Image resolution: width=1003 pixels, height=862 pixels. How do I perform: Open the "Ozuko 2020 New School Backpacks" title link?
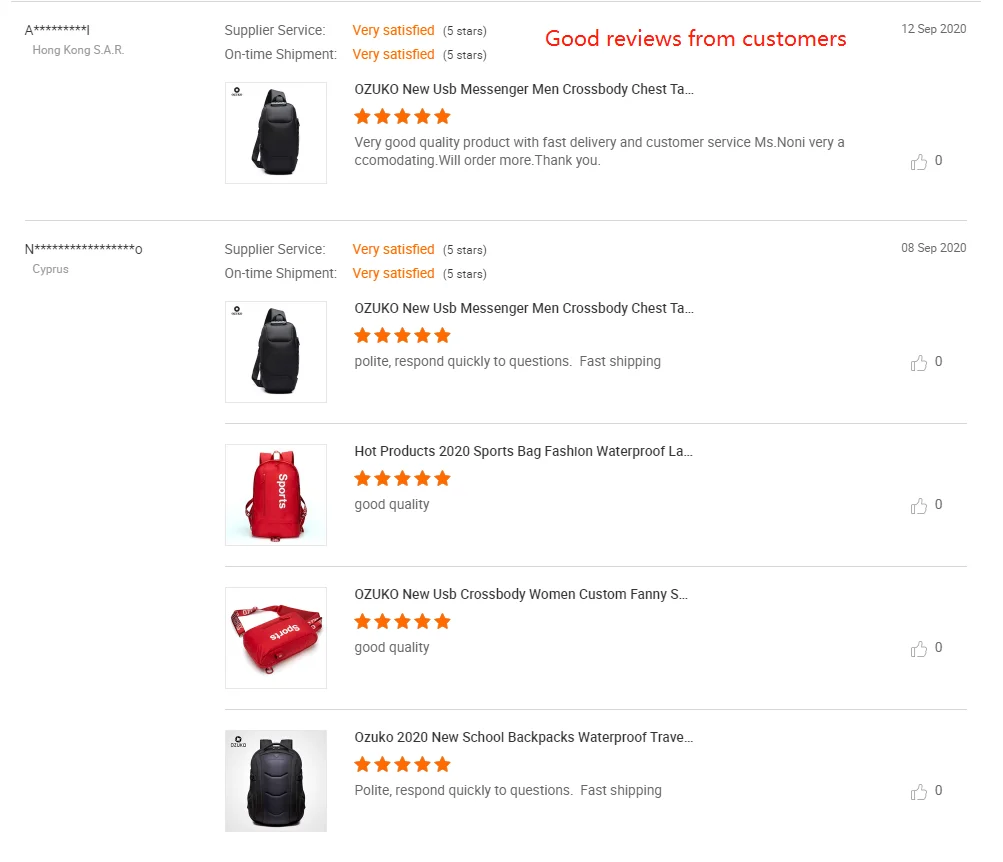pos(523,737)
